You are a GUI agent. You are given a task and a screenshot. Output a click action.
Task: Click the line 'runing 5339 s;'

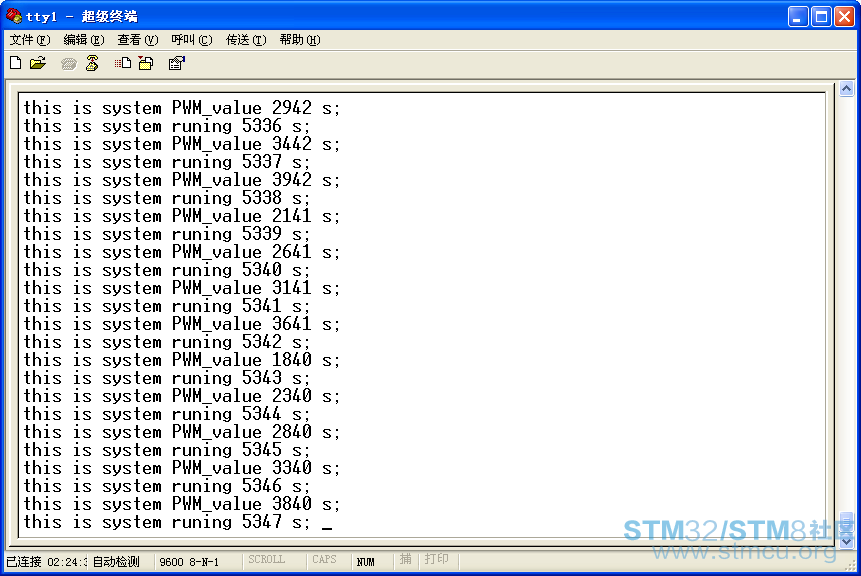(x=167, y=234)
